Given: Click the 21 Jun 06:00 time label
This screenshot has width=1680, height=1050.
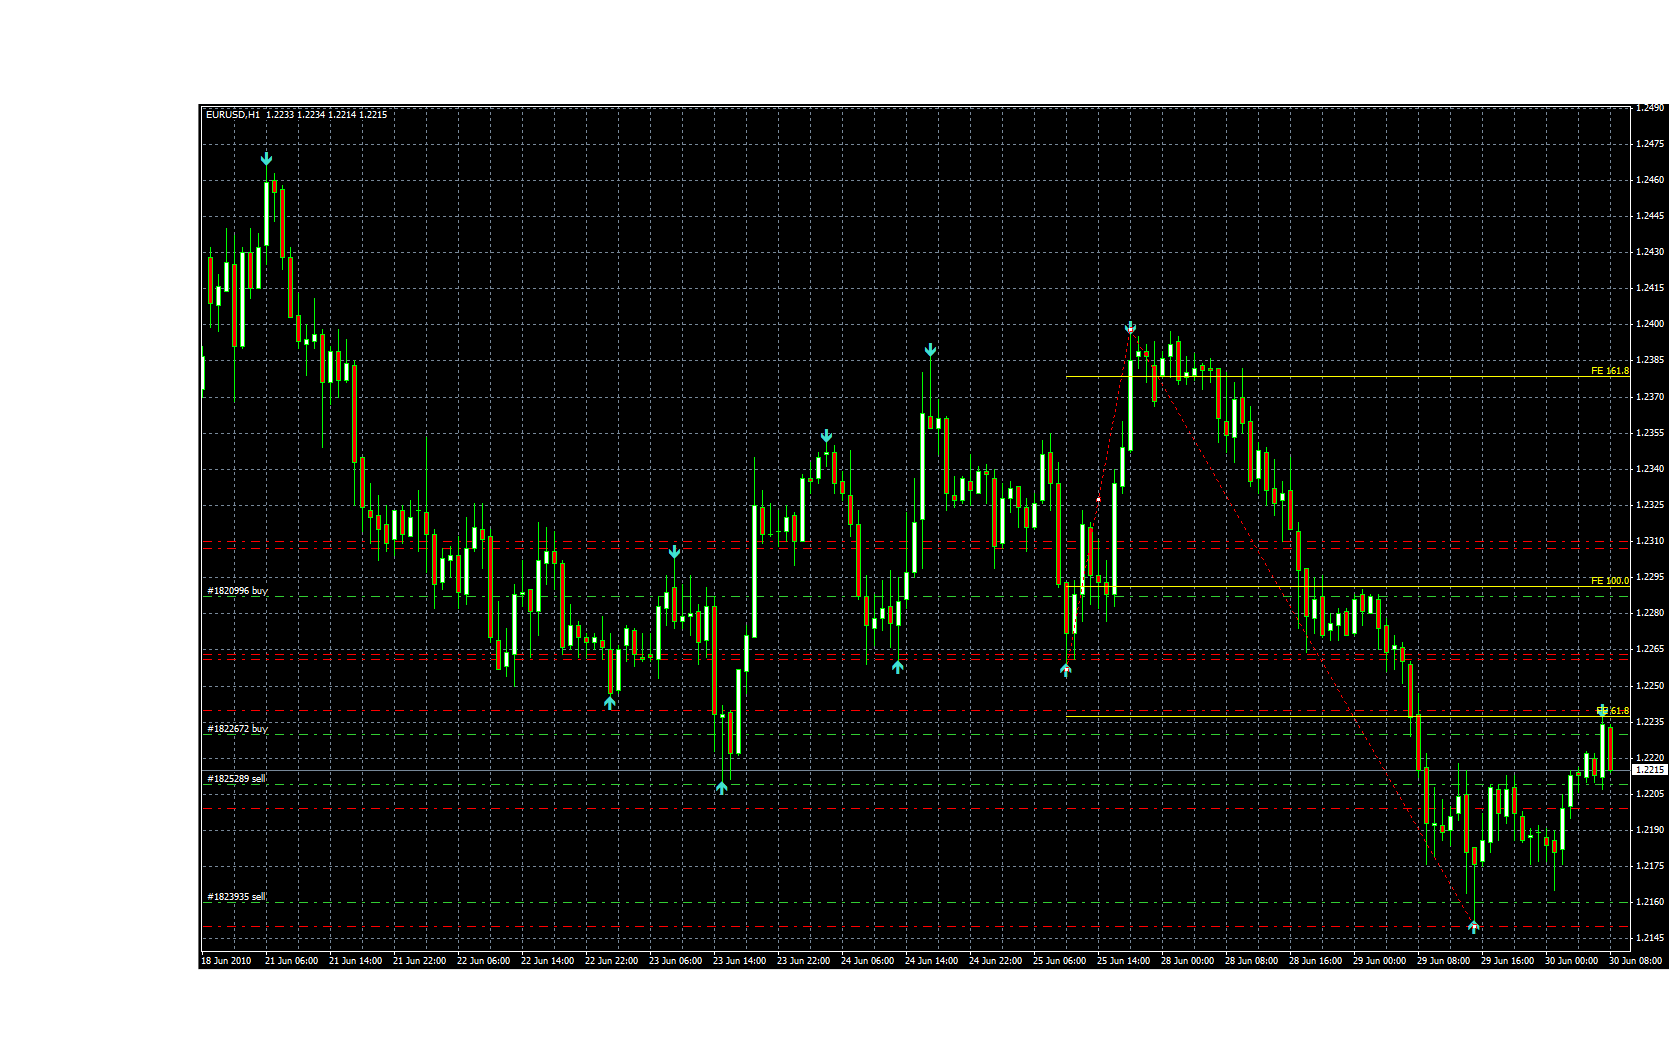Looking at the screenshot, I should 291,961.
